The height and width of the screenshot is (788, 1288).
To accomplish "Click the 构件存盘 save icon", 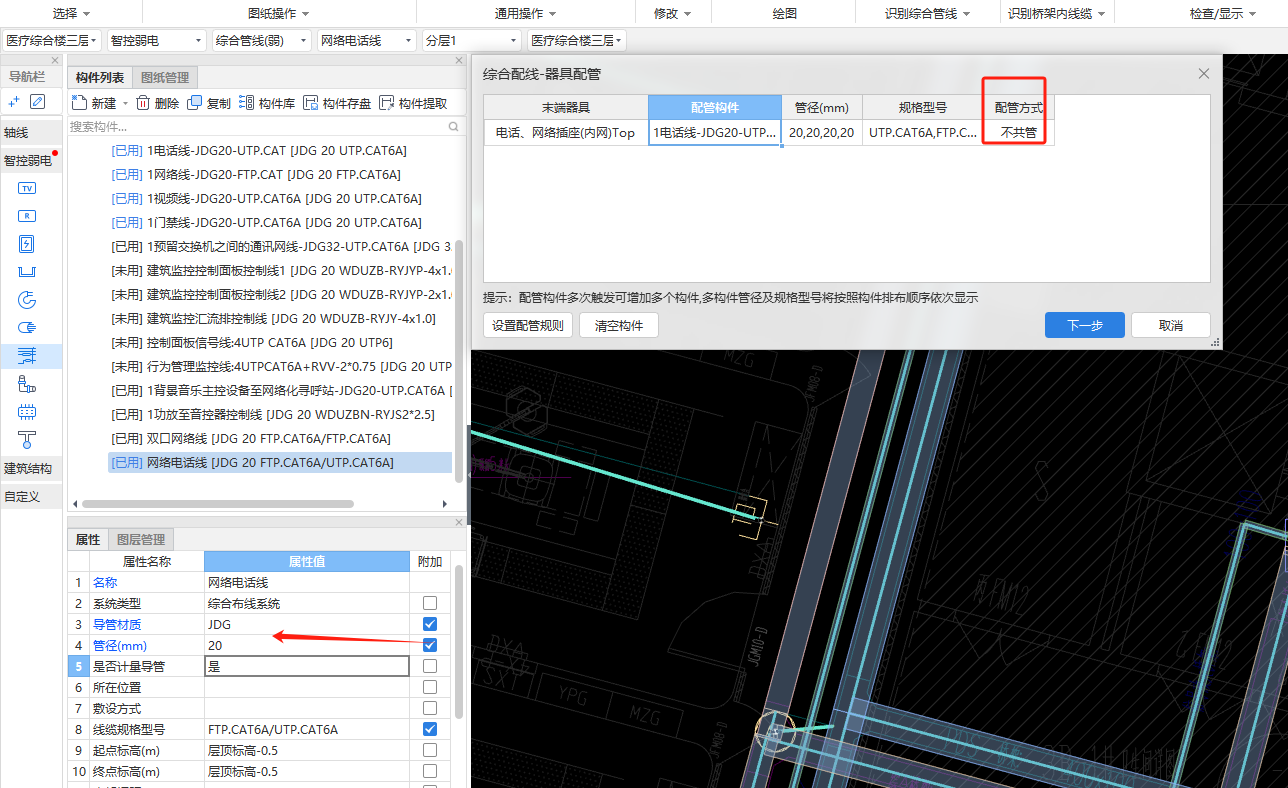I will [310, 103].
